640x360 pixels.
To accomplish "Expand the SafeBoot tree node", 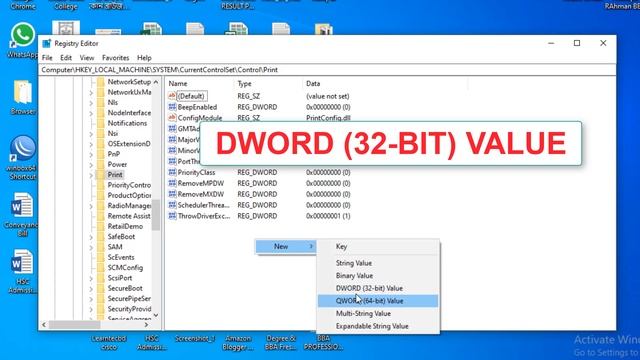I will coord(91,237).
